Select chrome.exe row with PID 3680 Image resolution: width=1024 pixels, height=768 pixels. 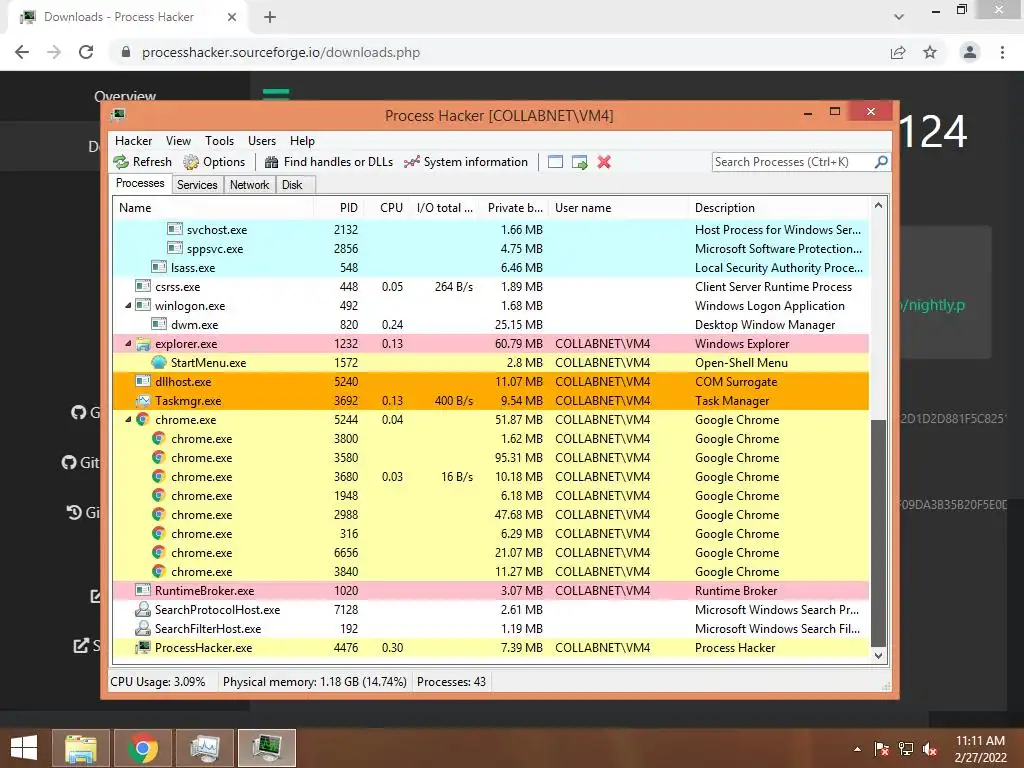point(490,477)
